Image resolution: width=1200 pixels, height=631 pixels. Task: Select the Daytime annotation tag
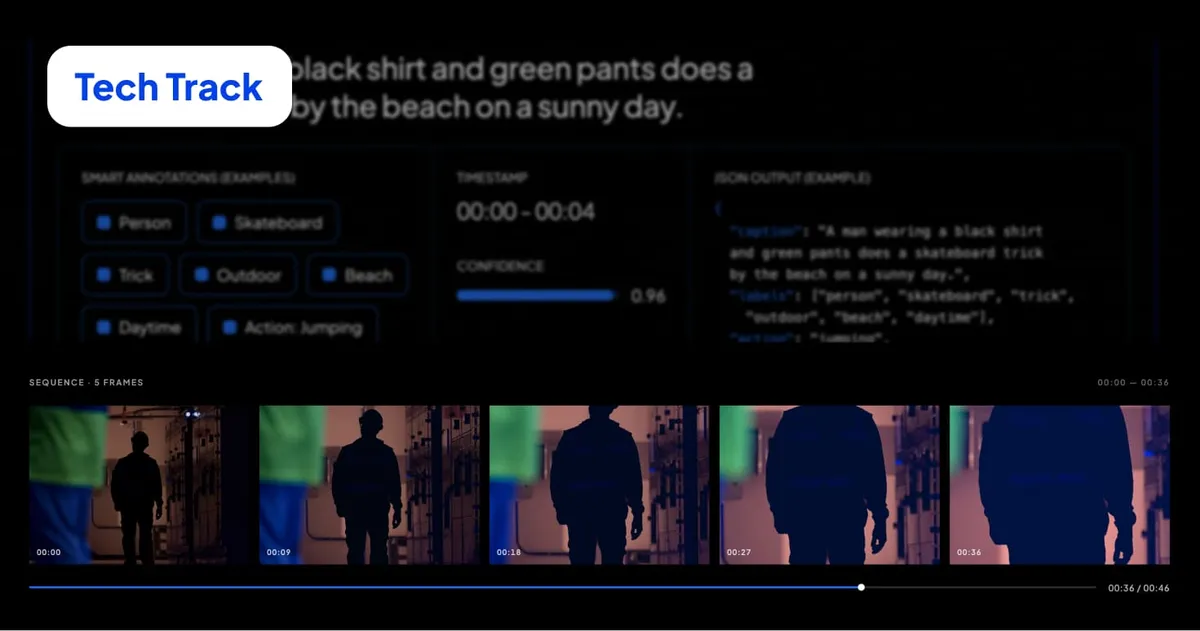pyautogui.click(x=139, y=327)
